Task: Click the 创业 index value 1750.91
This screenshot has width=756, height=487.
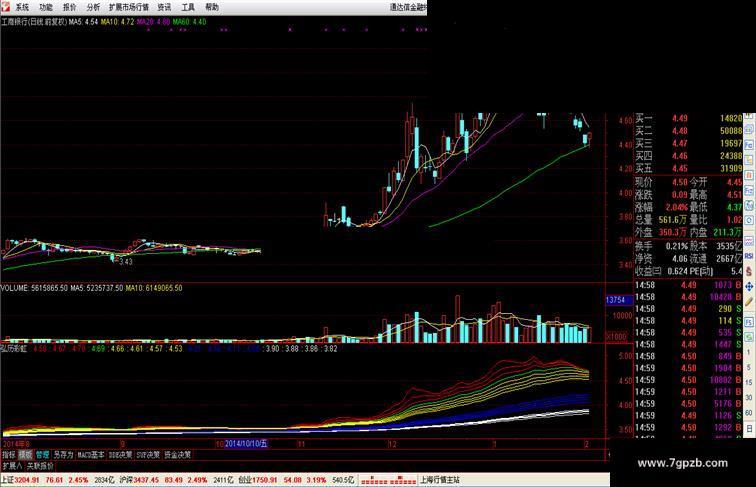Action: [x=264, y=480]
